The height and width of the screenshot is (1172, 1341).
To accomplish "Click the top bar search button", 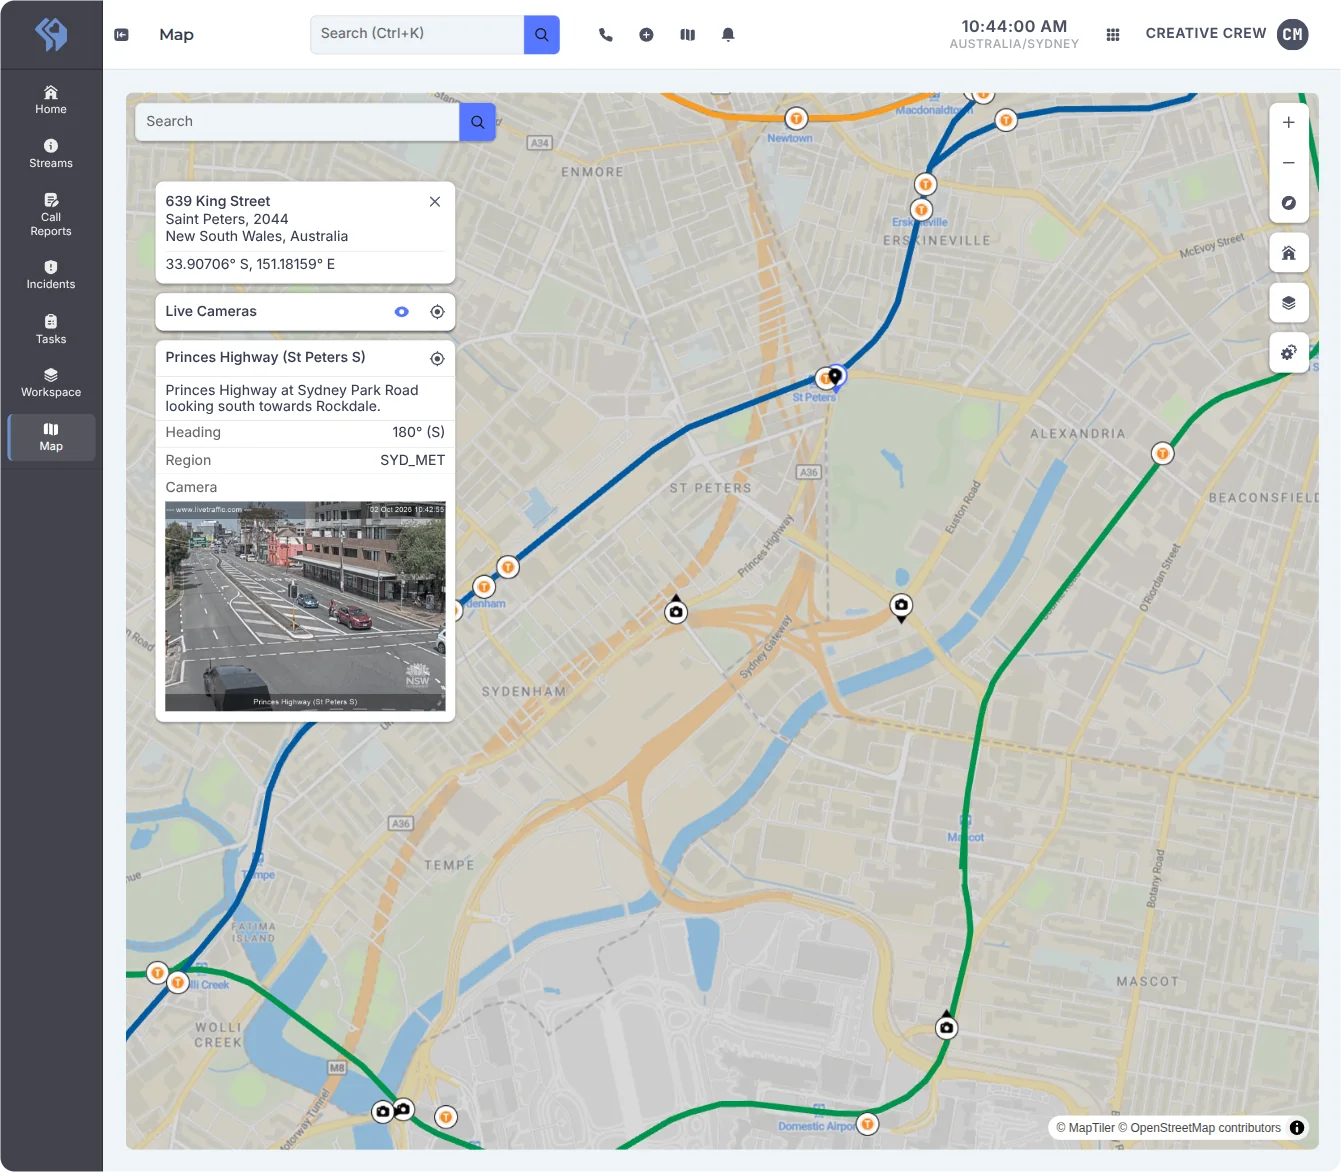I will click(x=541, y=35).
